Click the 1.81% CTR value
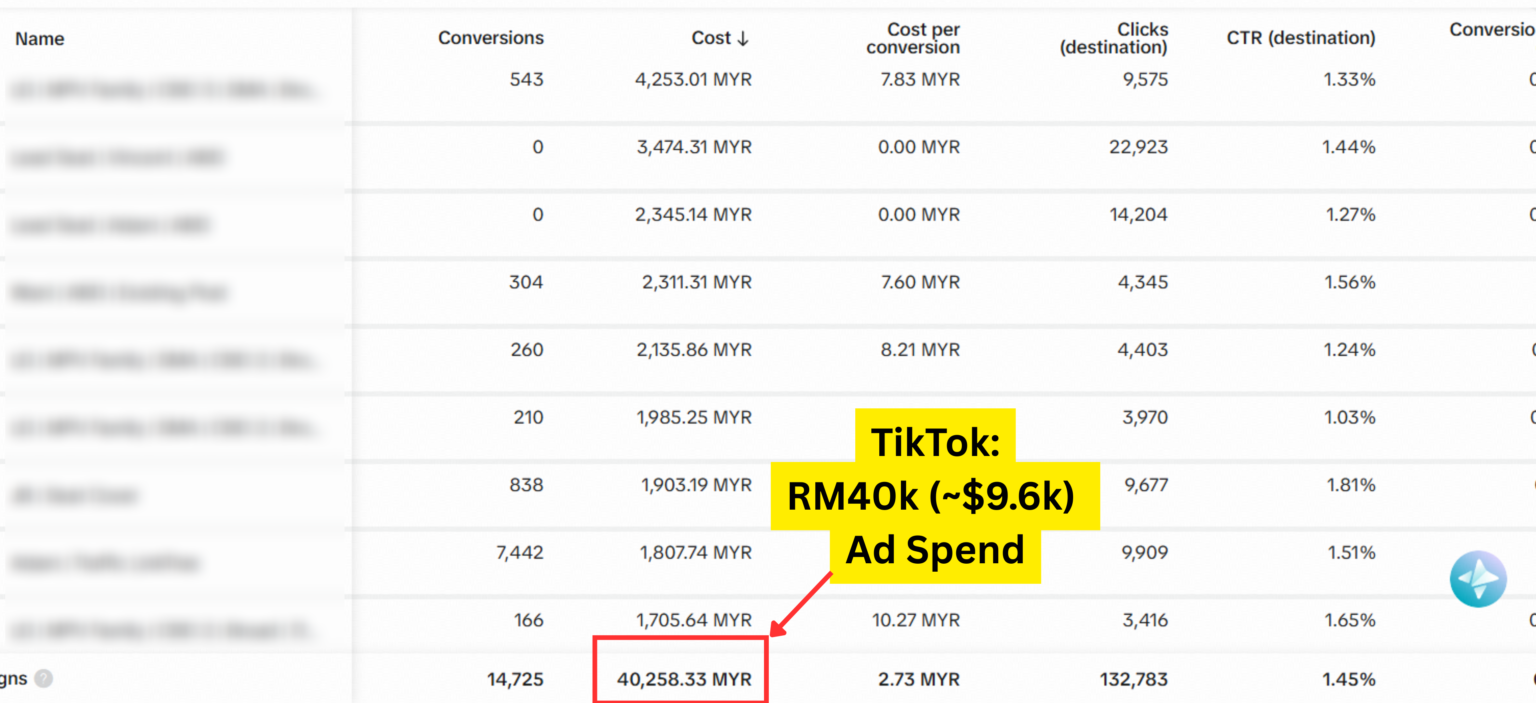Screen dimensions: 1536x703 click(1349, 485)
